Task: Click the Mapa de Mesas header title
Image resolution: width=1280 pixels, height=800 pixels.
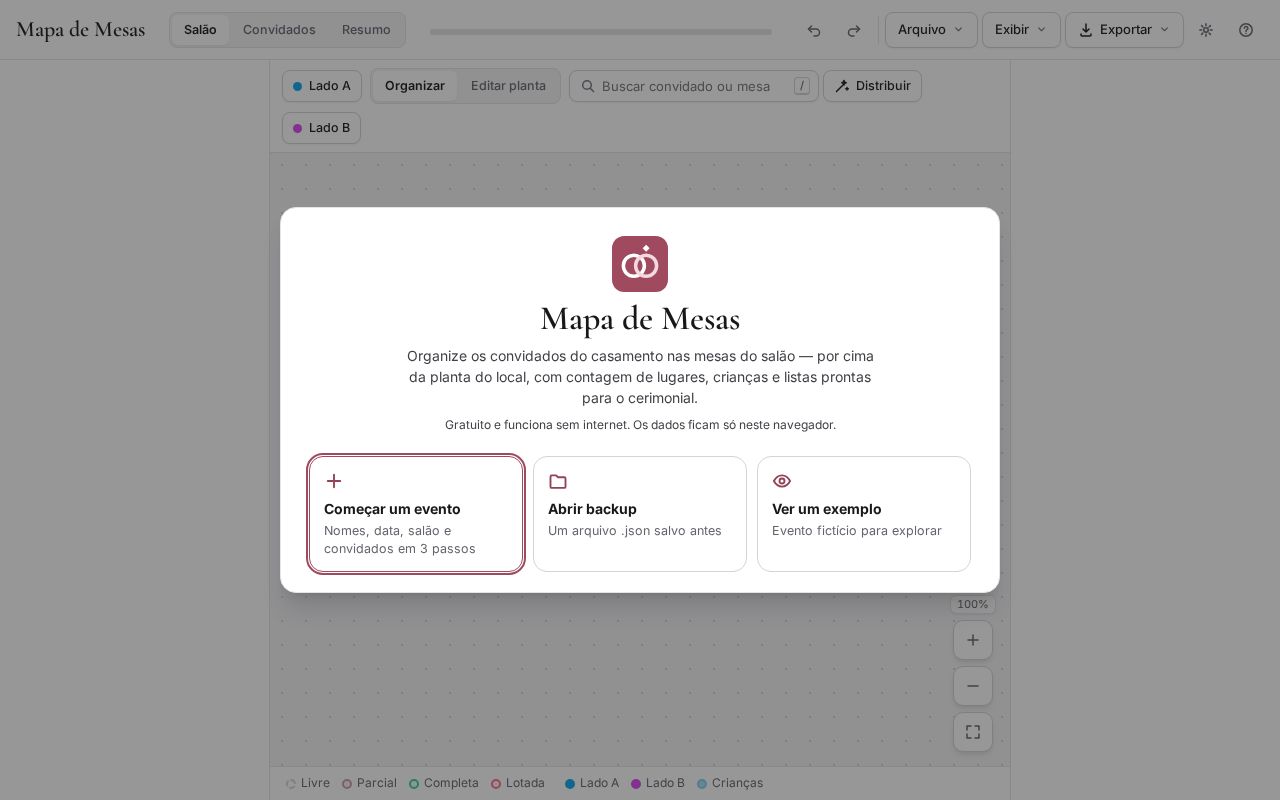Action: (81, 30)
